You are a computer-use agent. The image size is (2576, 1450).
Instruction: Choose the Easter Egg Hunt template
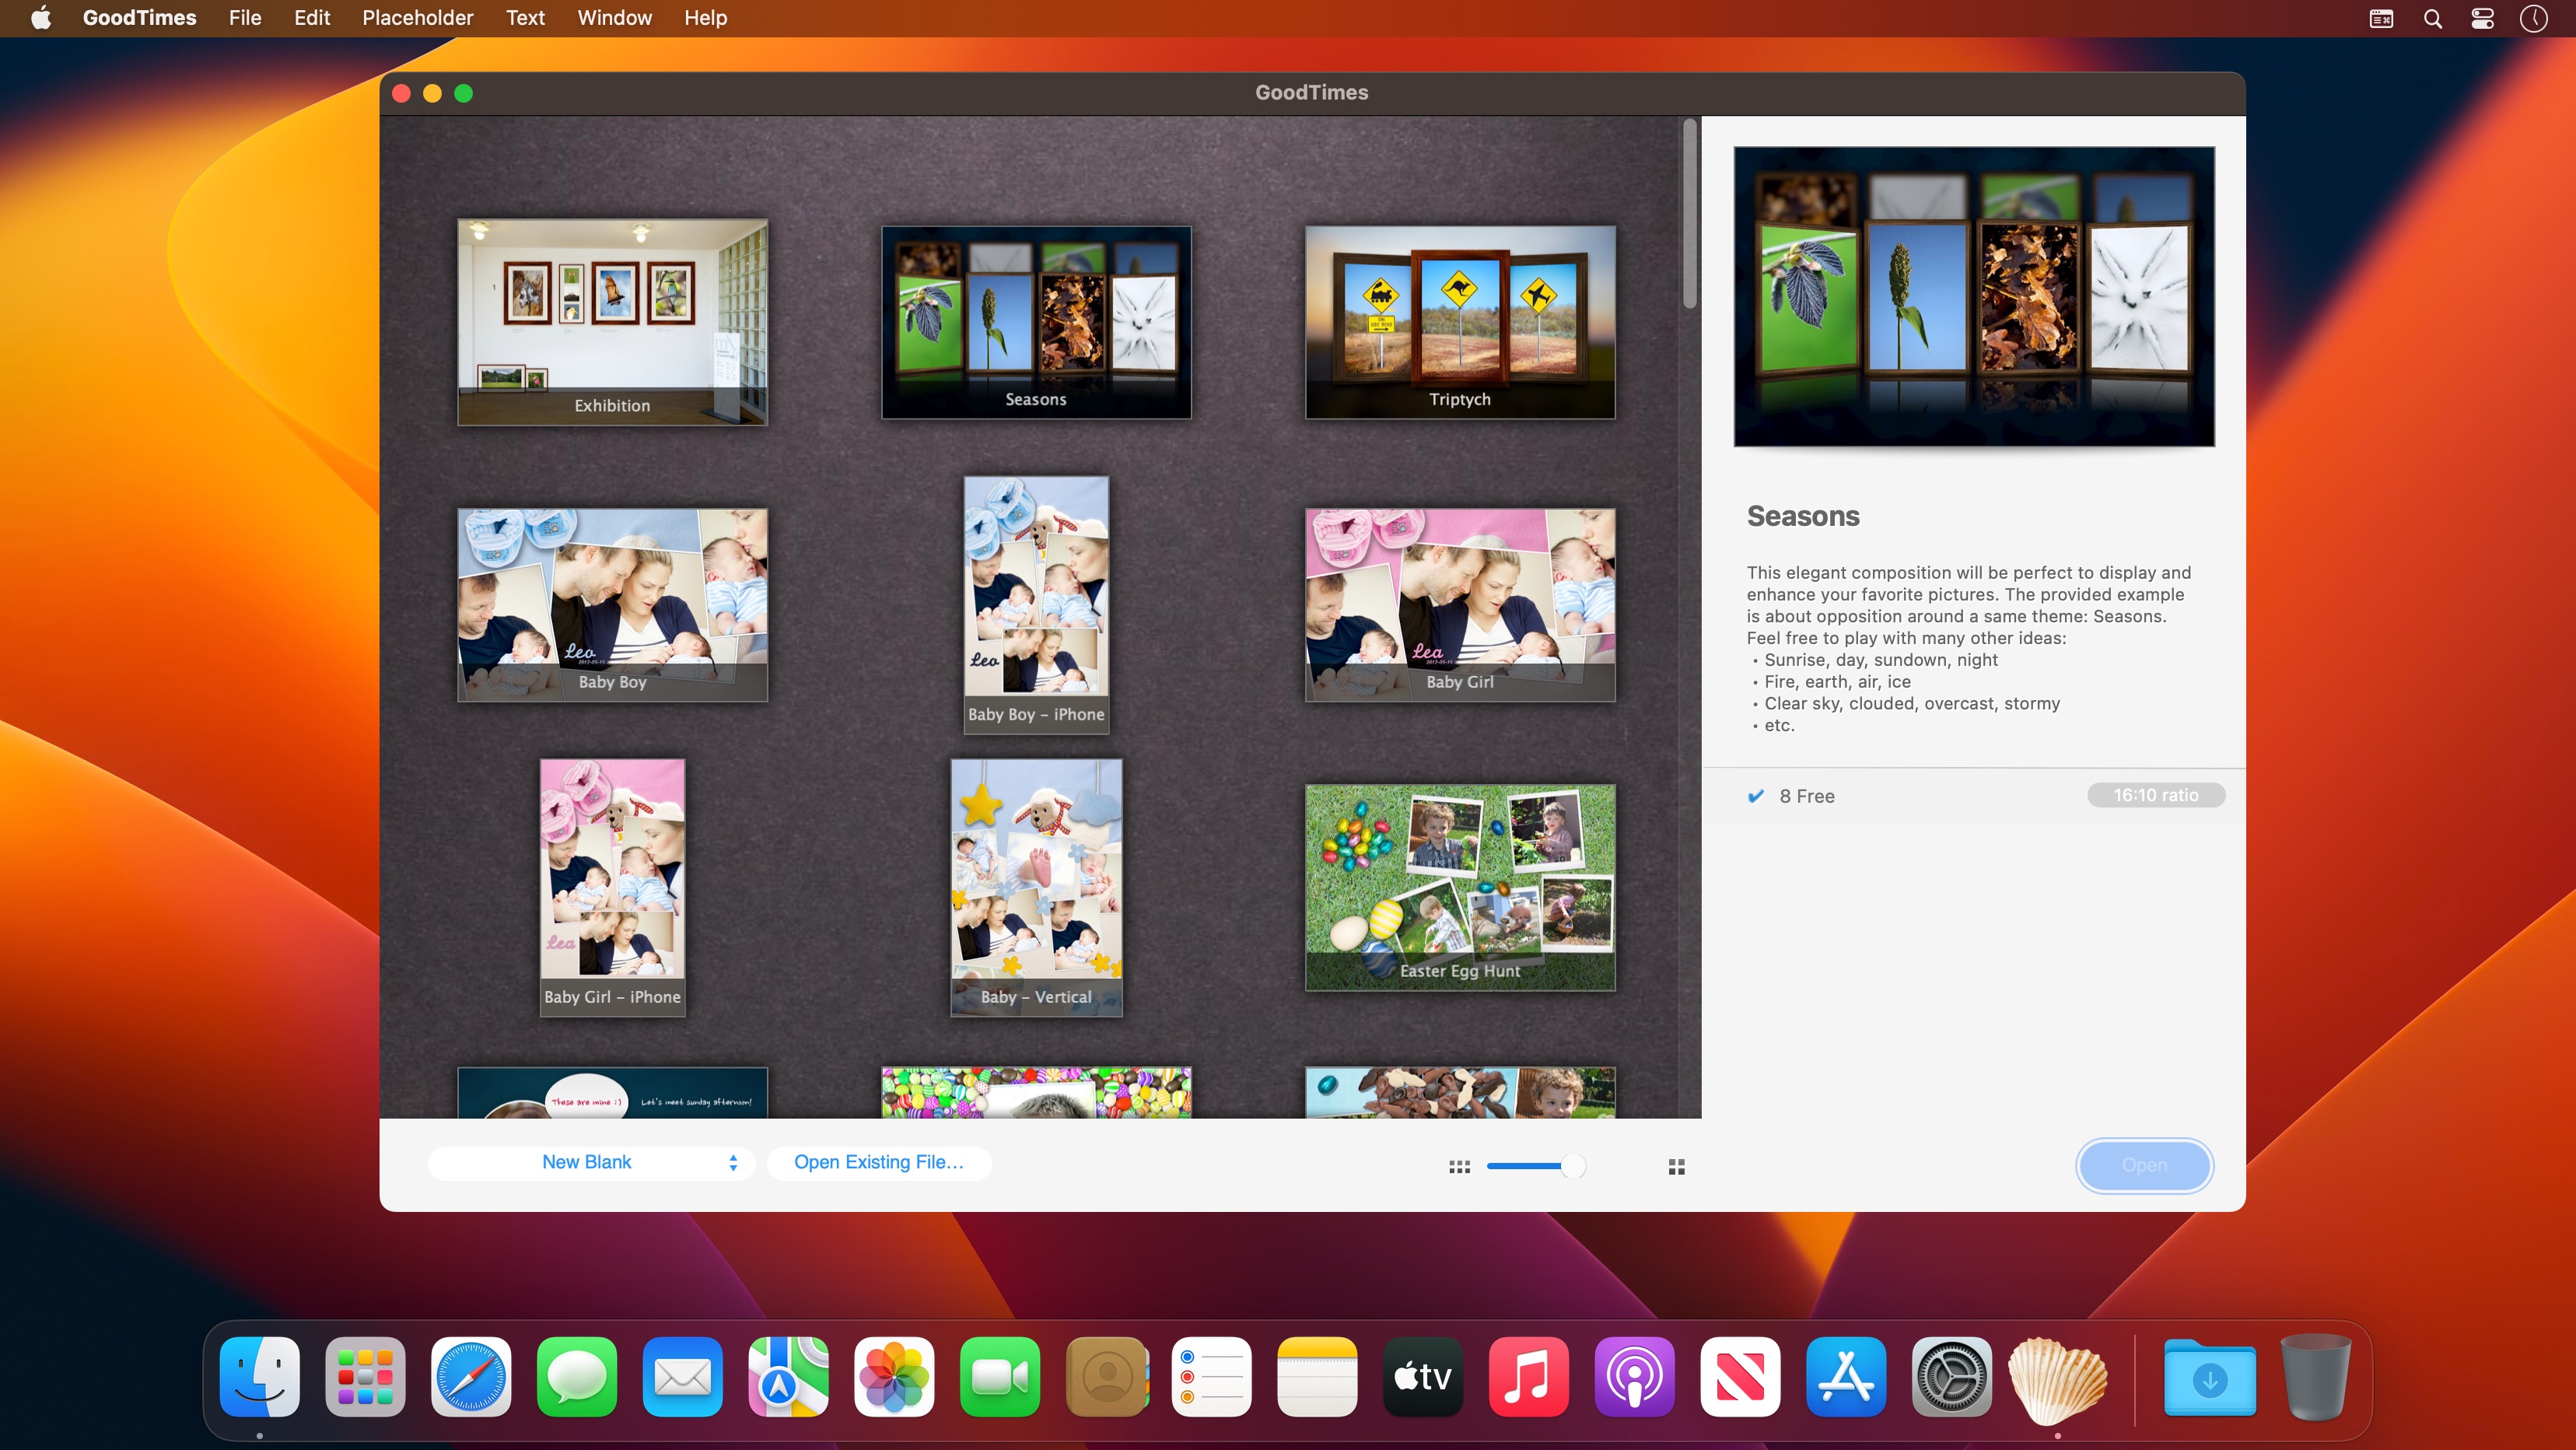coord(1459,887)
